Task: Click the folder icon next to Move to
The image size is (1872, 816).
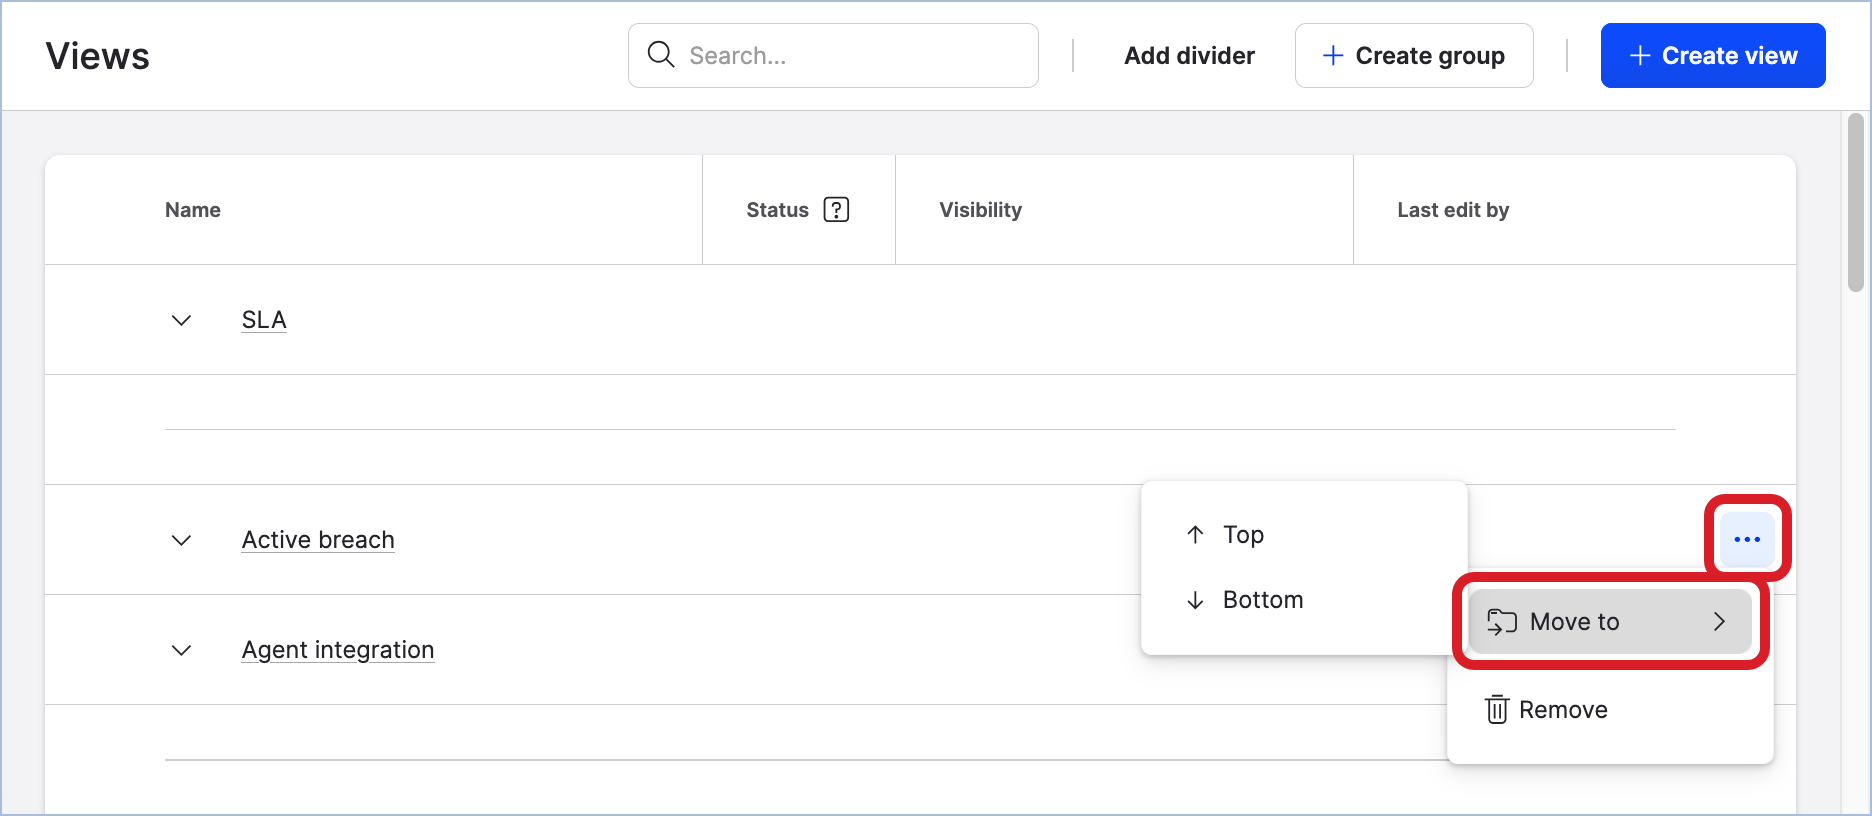Action: point(1500,621)
